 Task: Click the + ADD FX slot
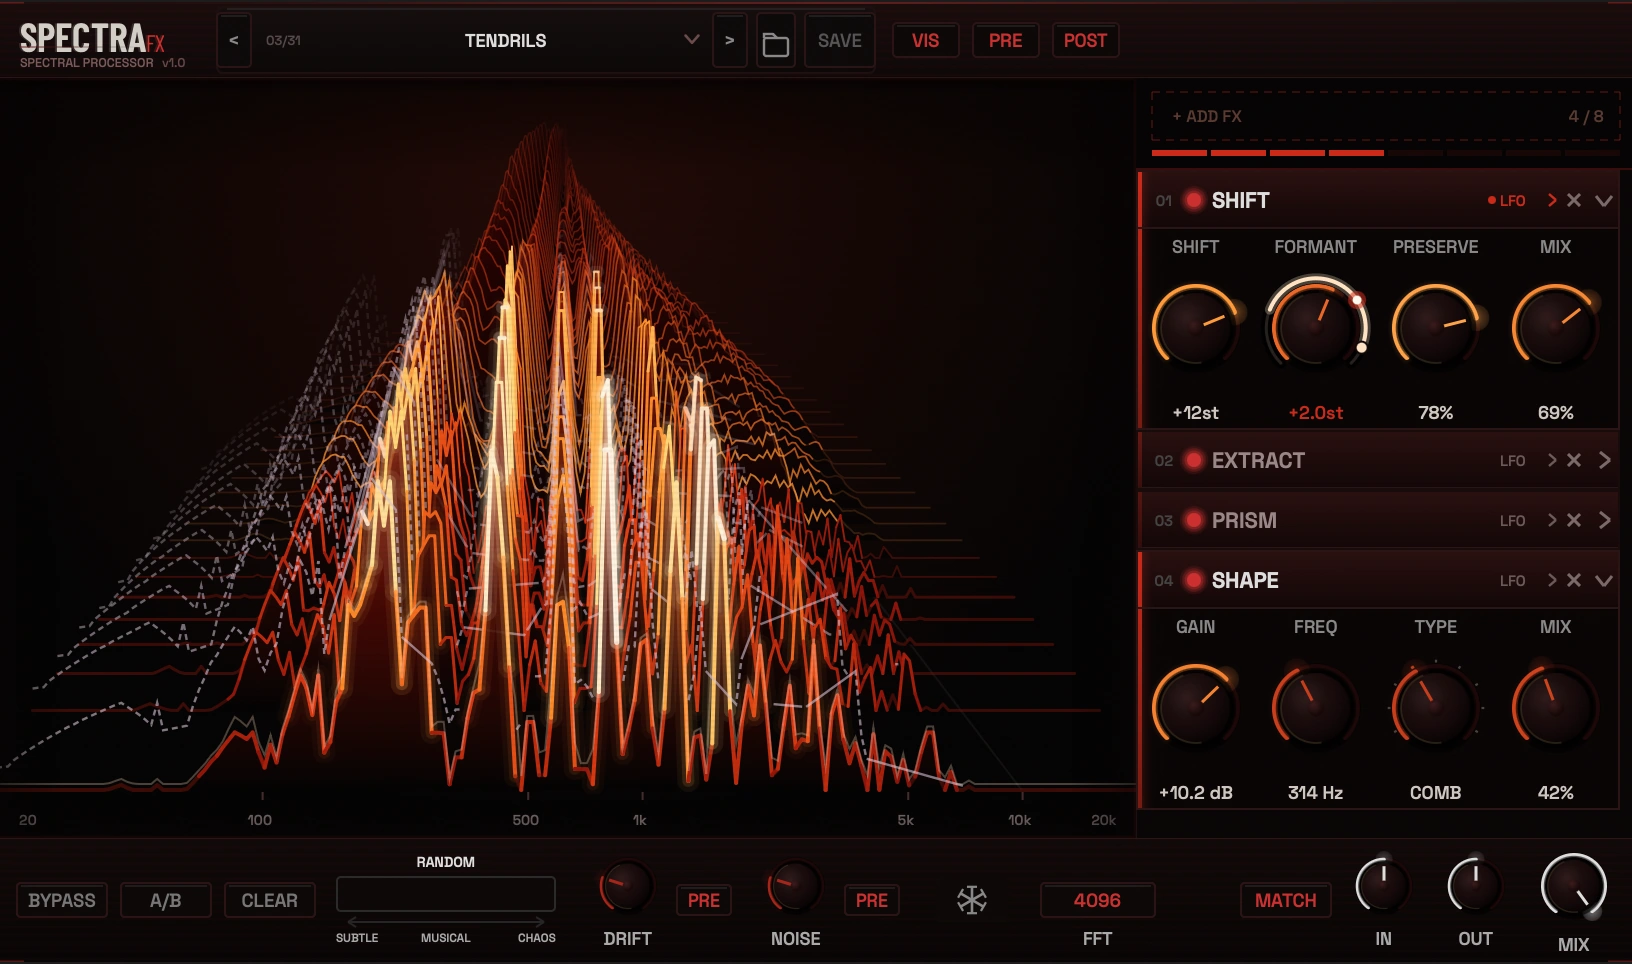(x=1385, y=116)
